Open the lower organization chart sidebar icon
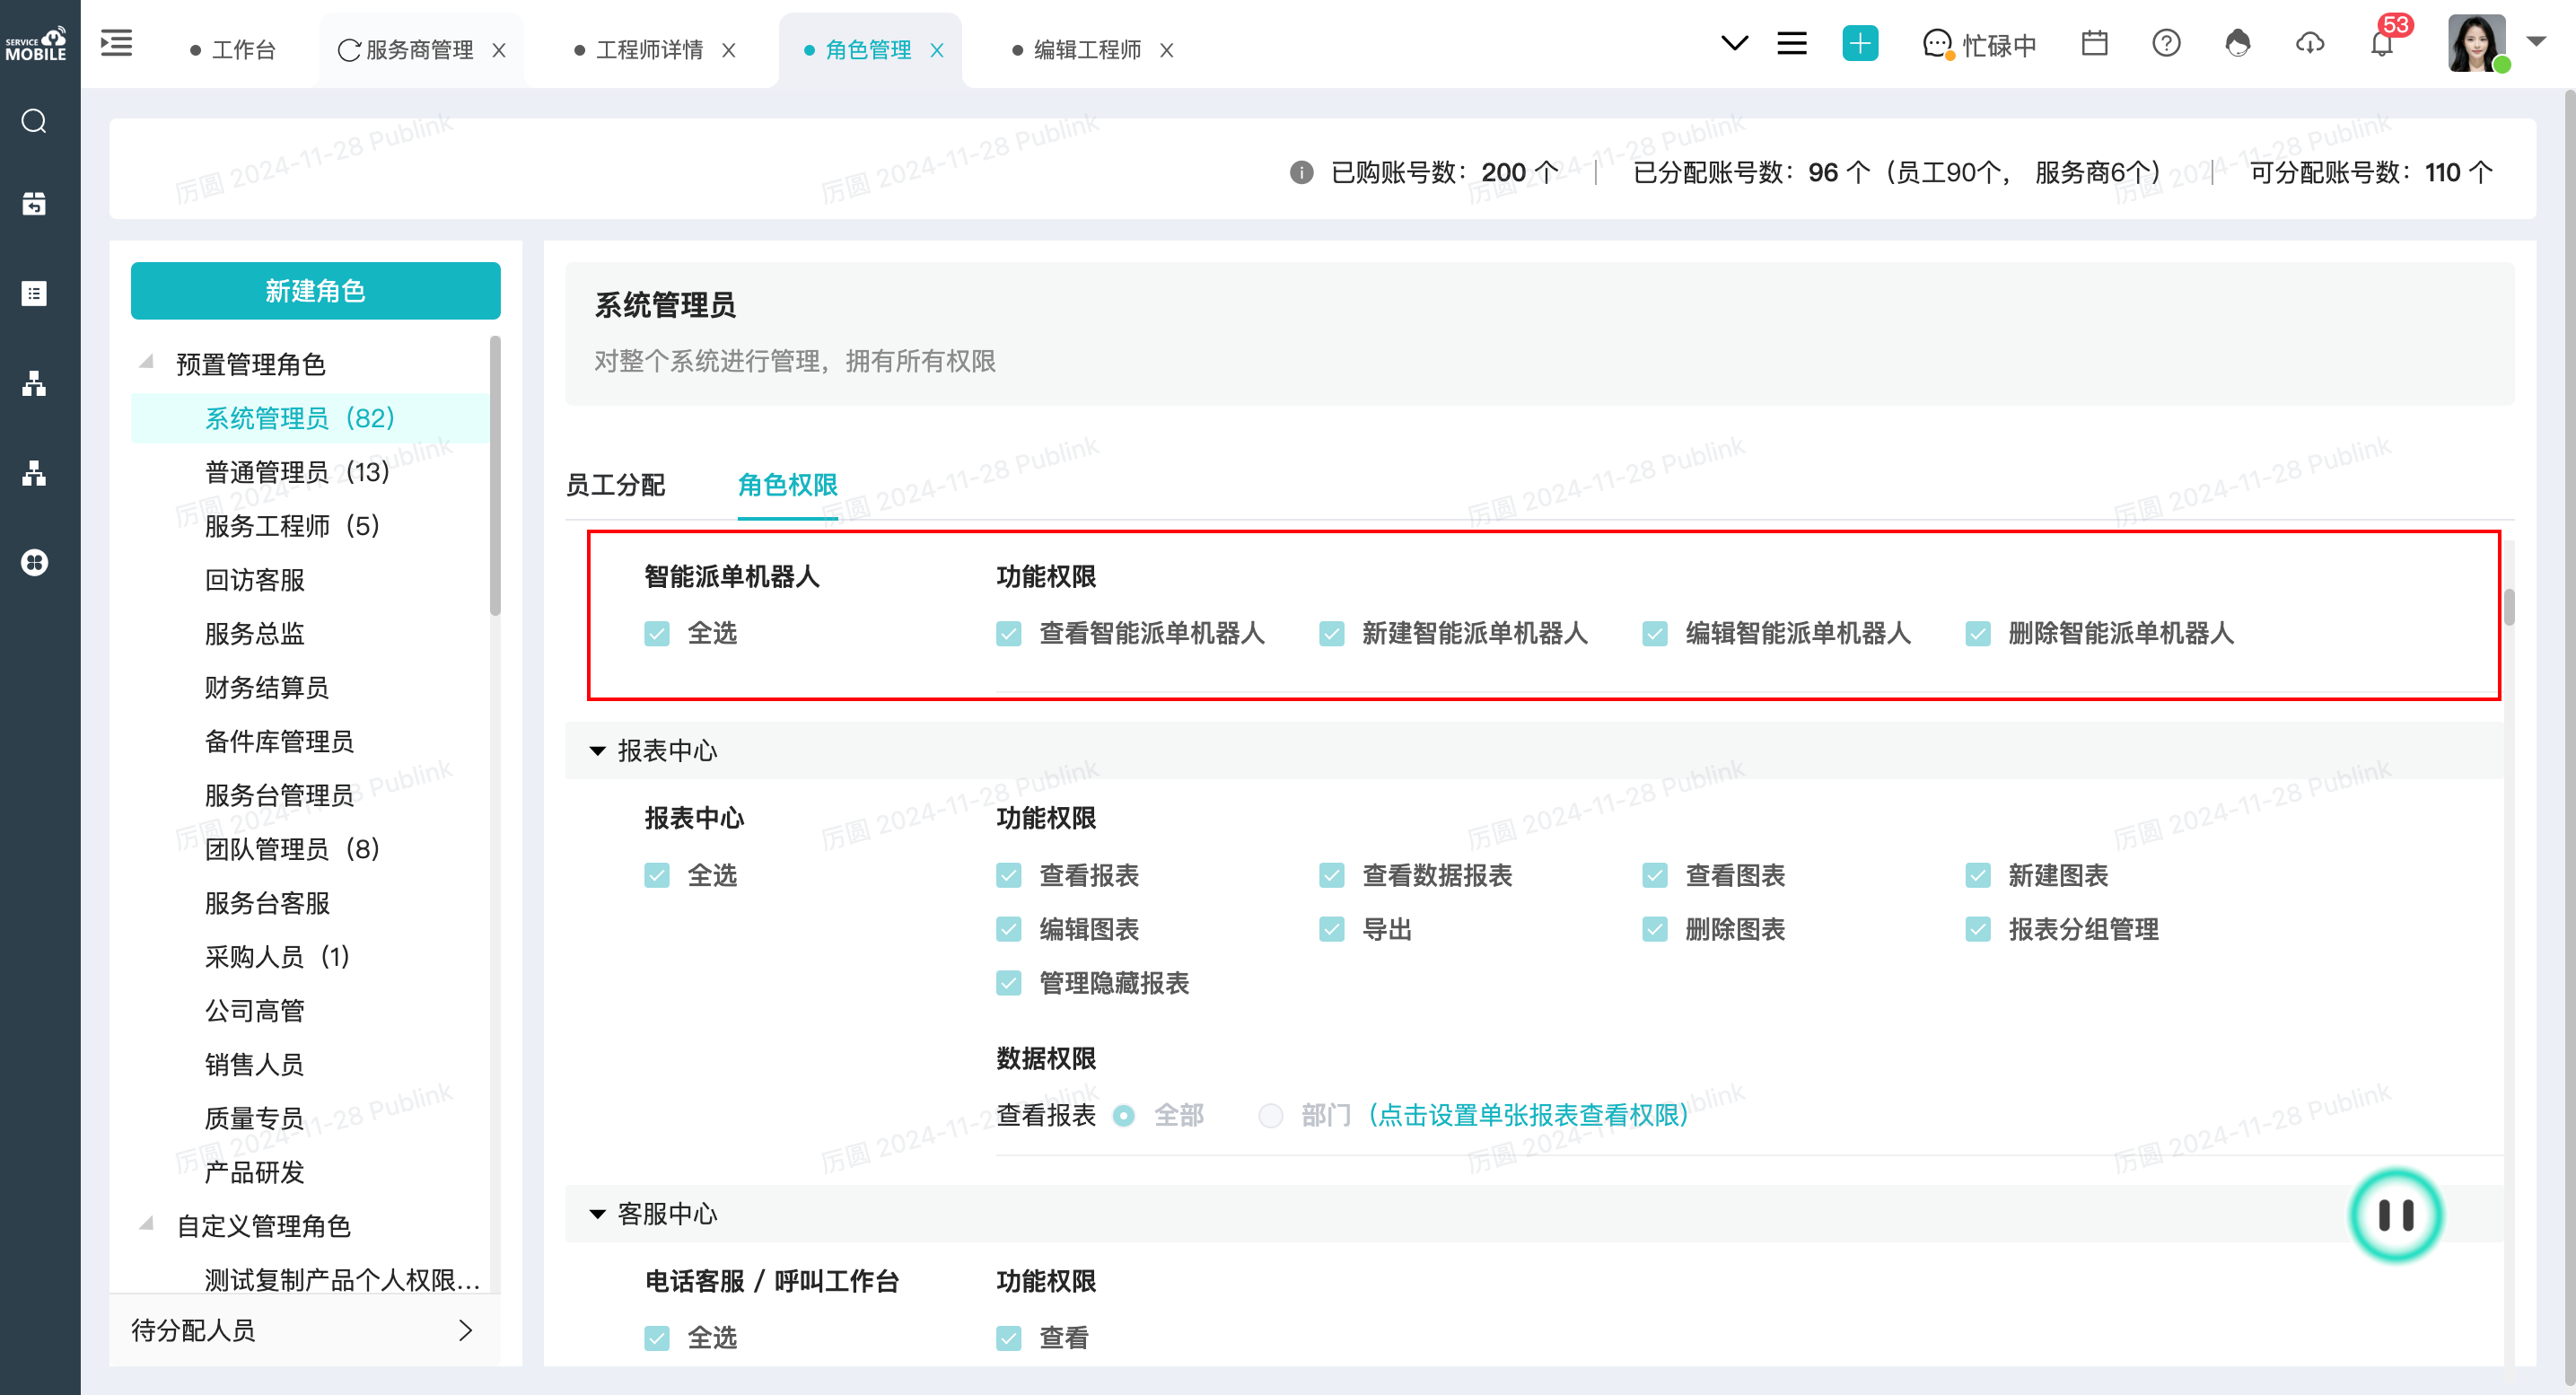 (35, 473)
